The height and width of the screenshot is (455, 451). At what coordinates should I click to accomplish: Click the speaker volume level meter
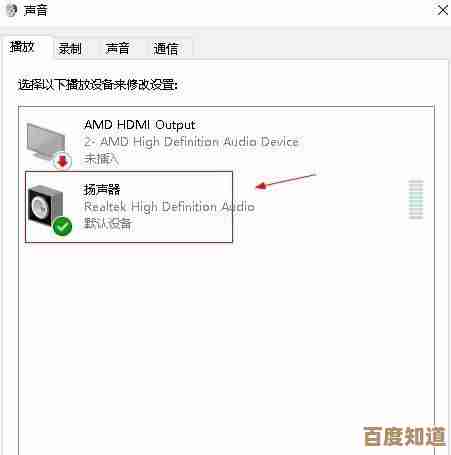coord(416,199)
